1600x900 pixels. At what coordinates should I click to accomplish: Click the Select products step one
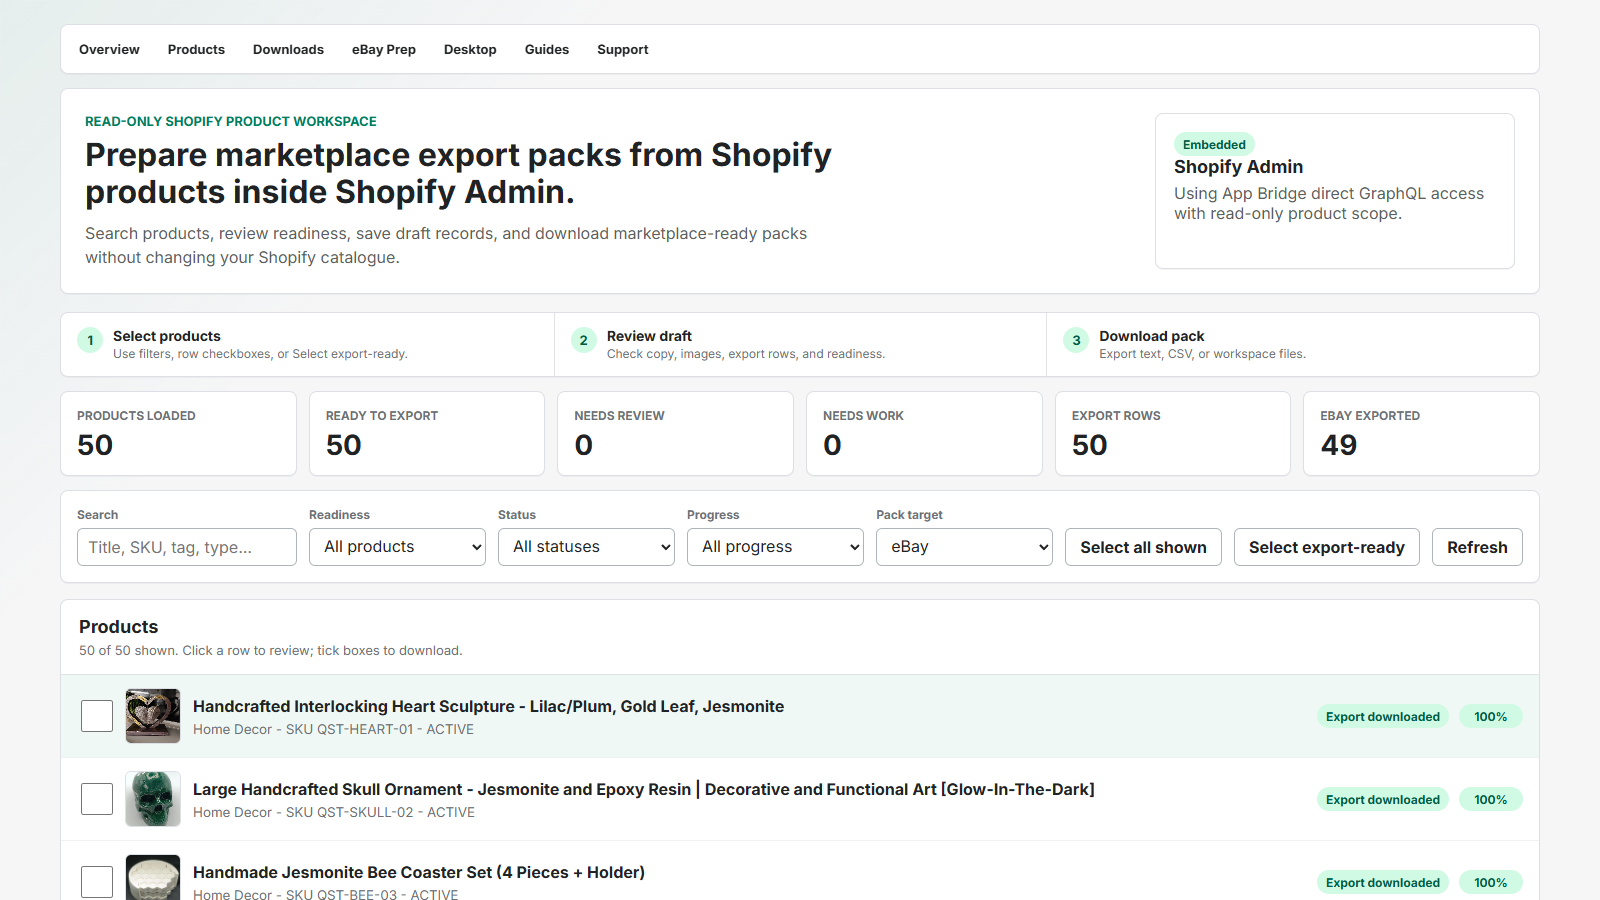point(308,344)
